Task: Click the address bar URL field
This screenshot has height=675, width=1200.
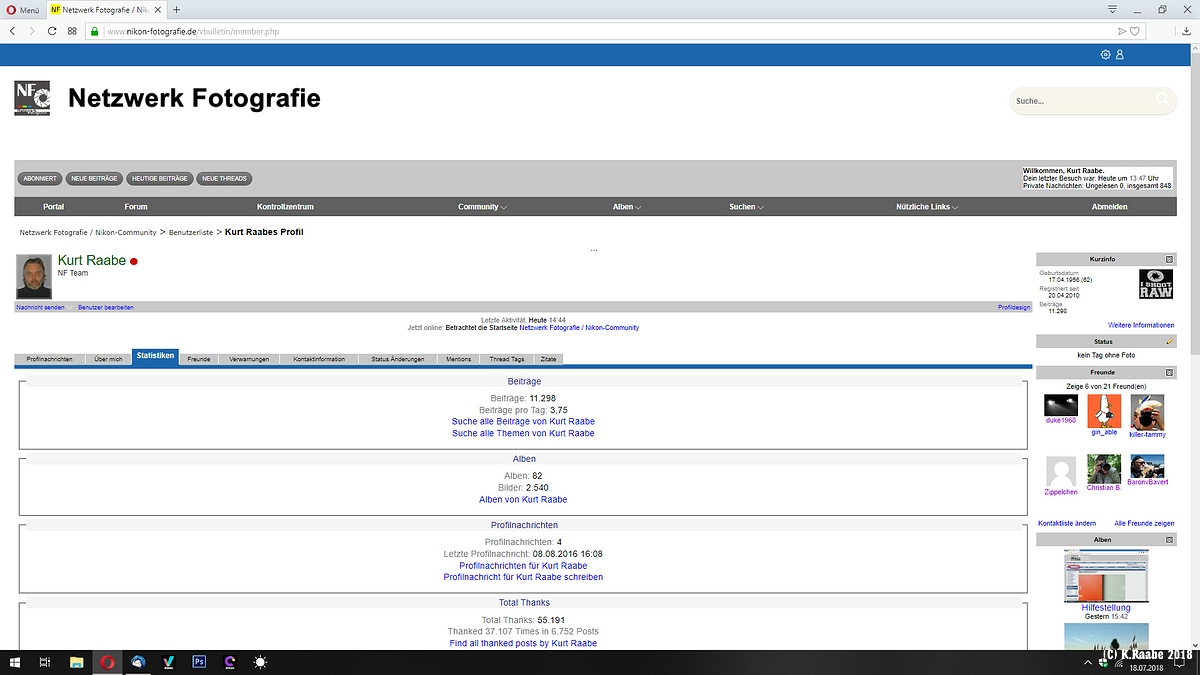Action: point(600,31)
